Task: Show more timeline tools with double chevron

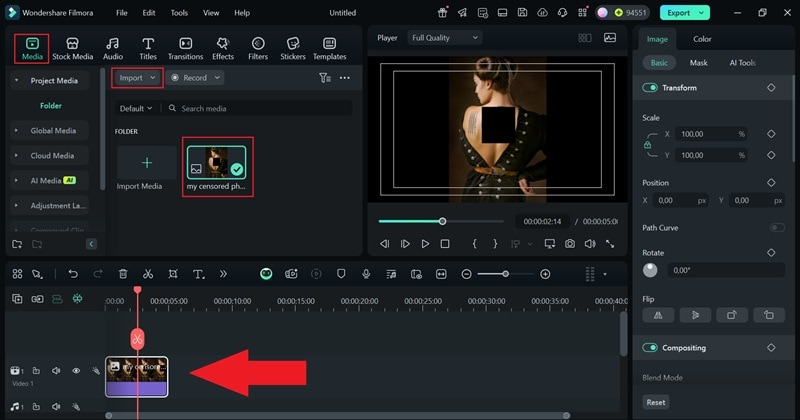Action: [223, 274]
